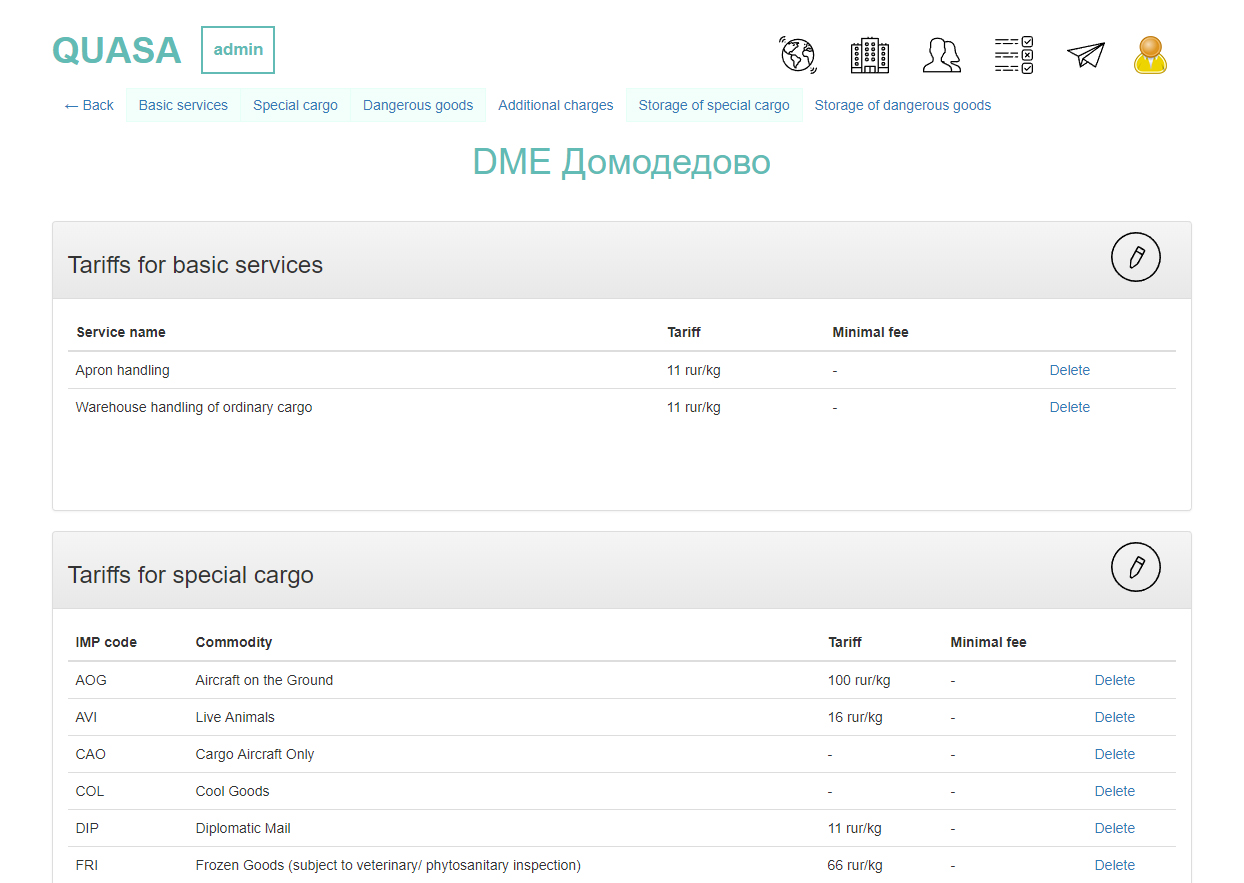Go to Additional charges tab

(x=556, y=105)
